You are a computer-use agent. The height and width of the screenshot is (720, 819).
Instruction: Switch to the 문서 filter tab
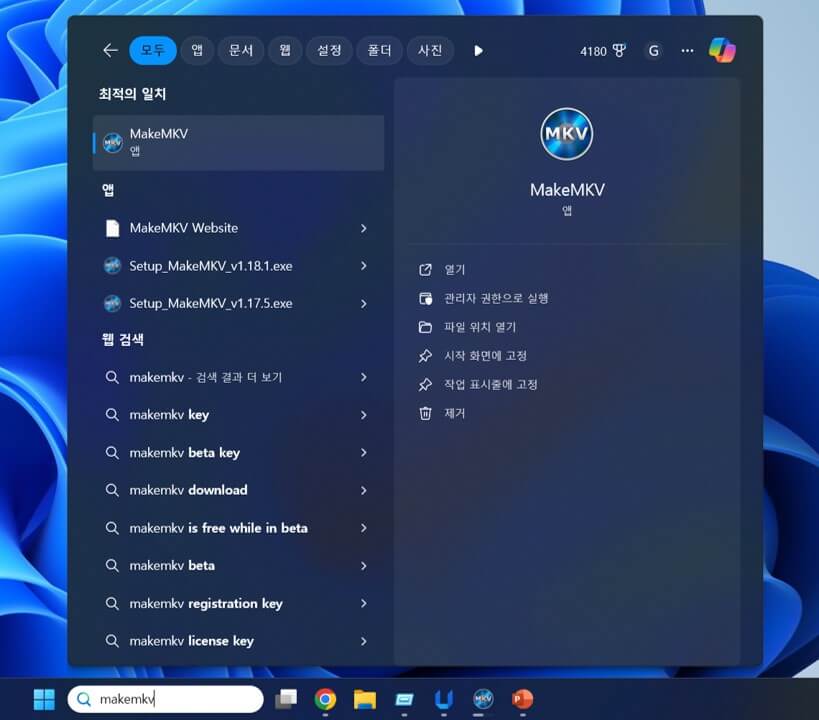(x=241, y=51)
